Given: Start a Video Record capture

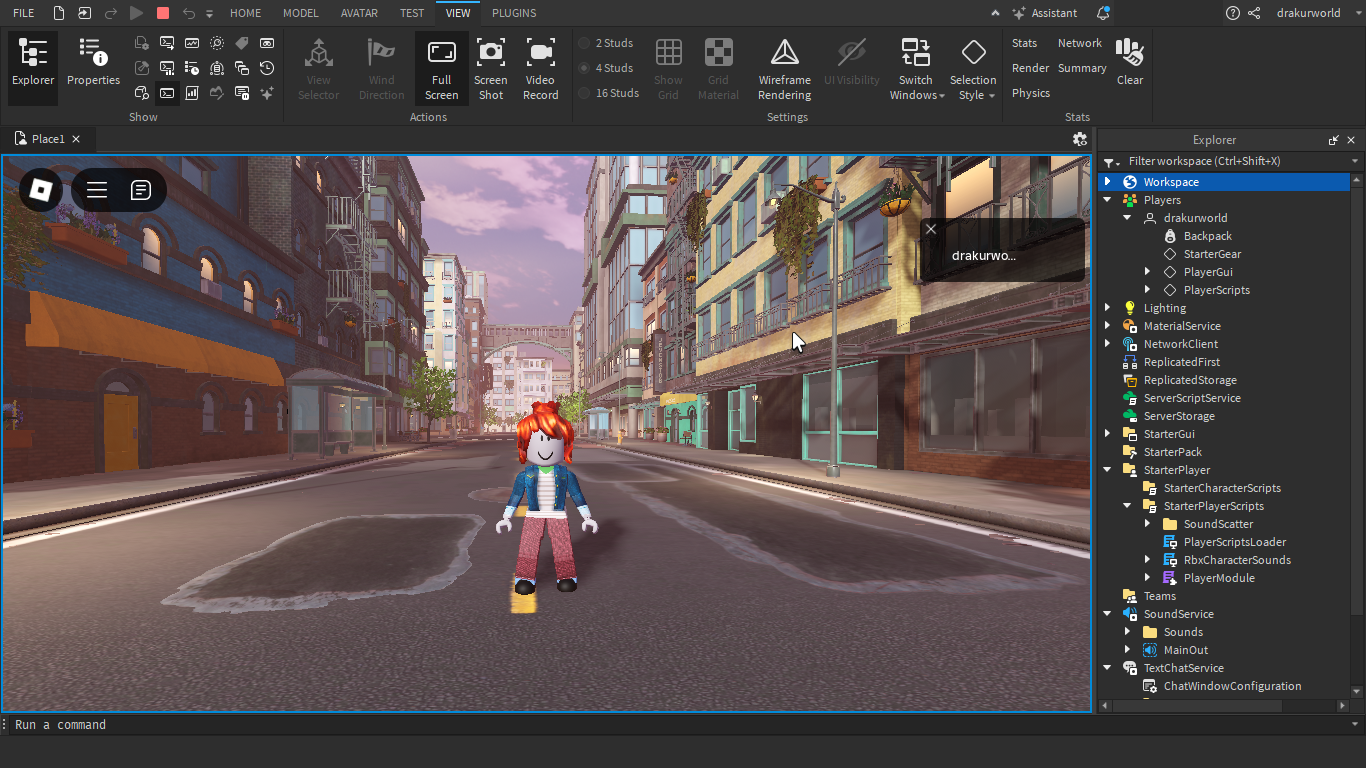Looking at the screenshot, I should [x=540, y=69].
